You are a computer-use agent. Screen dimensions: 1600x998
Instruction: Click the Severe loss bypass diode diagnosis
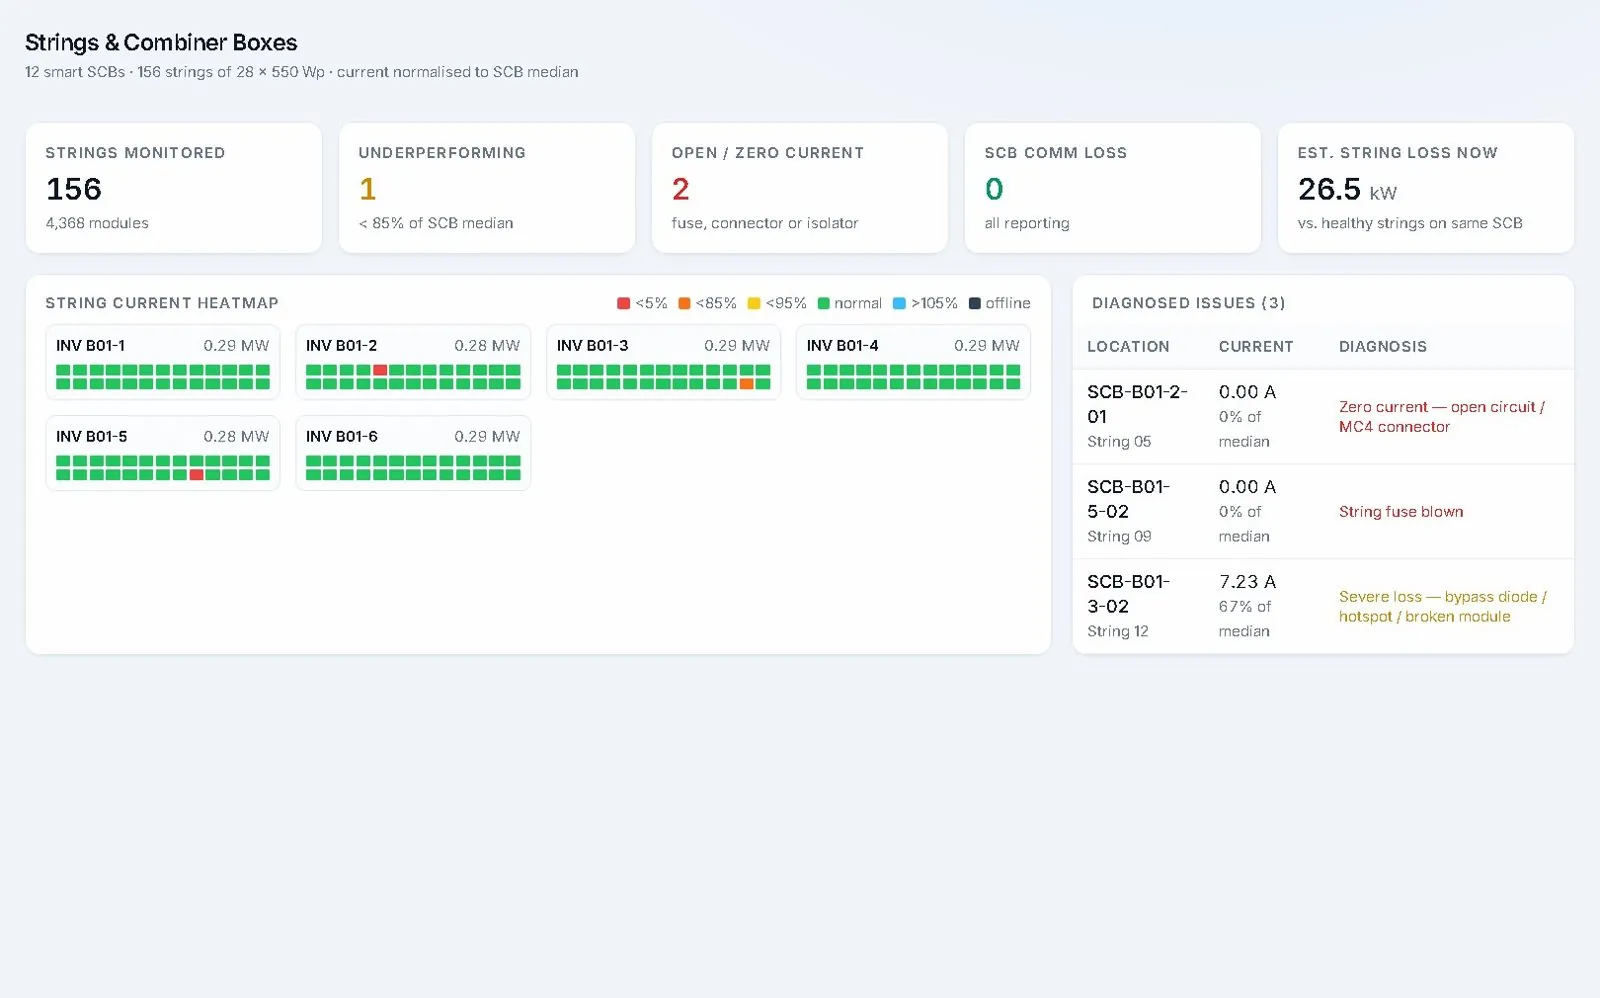pos(1443,606)
